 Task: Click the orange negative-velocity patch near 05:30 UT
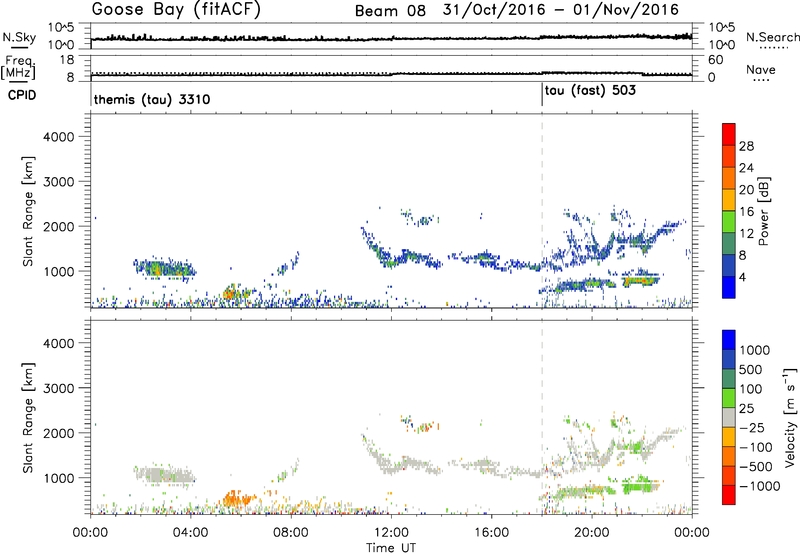(236, 498)
